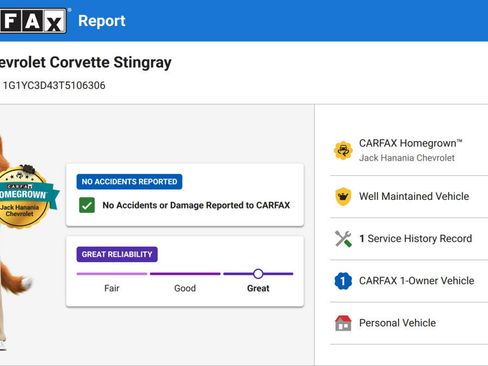Click the GREAT RELIABILITY purple label
488x366 pixels.
tap(117, 254)
